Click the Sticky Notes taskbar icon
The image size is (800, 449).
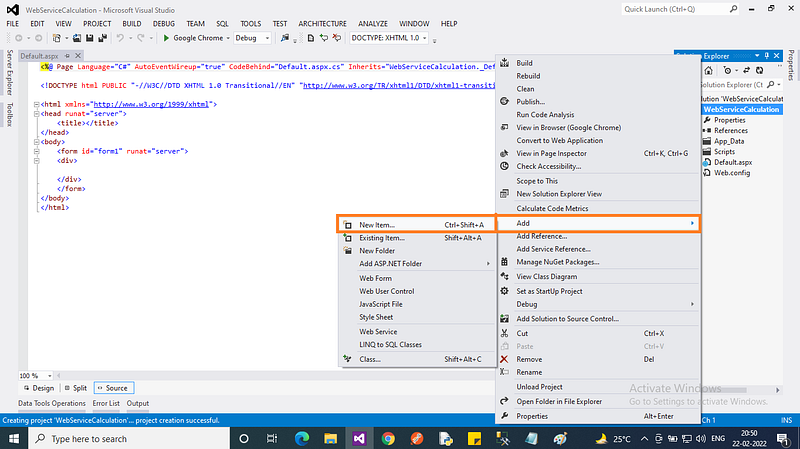(x=474, y=438)
